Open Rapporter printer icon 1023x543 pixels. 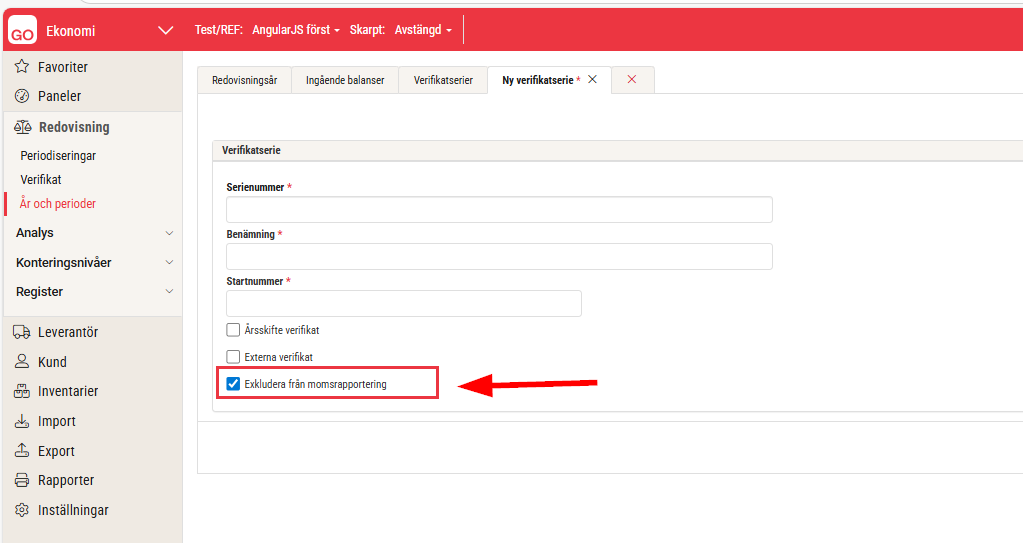point(22,480)
